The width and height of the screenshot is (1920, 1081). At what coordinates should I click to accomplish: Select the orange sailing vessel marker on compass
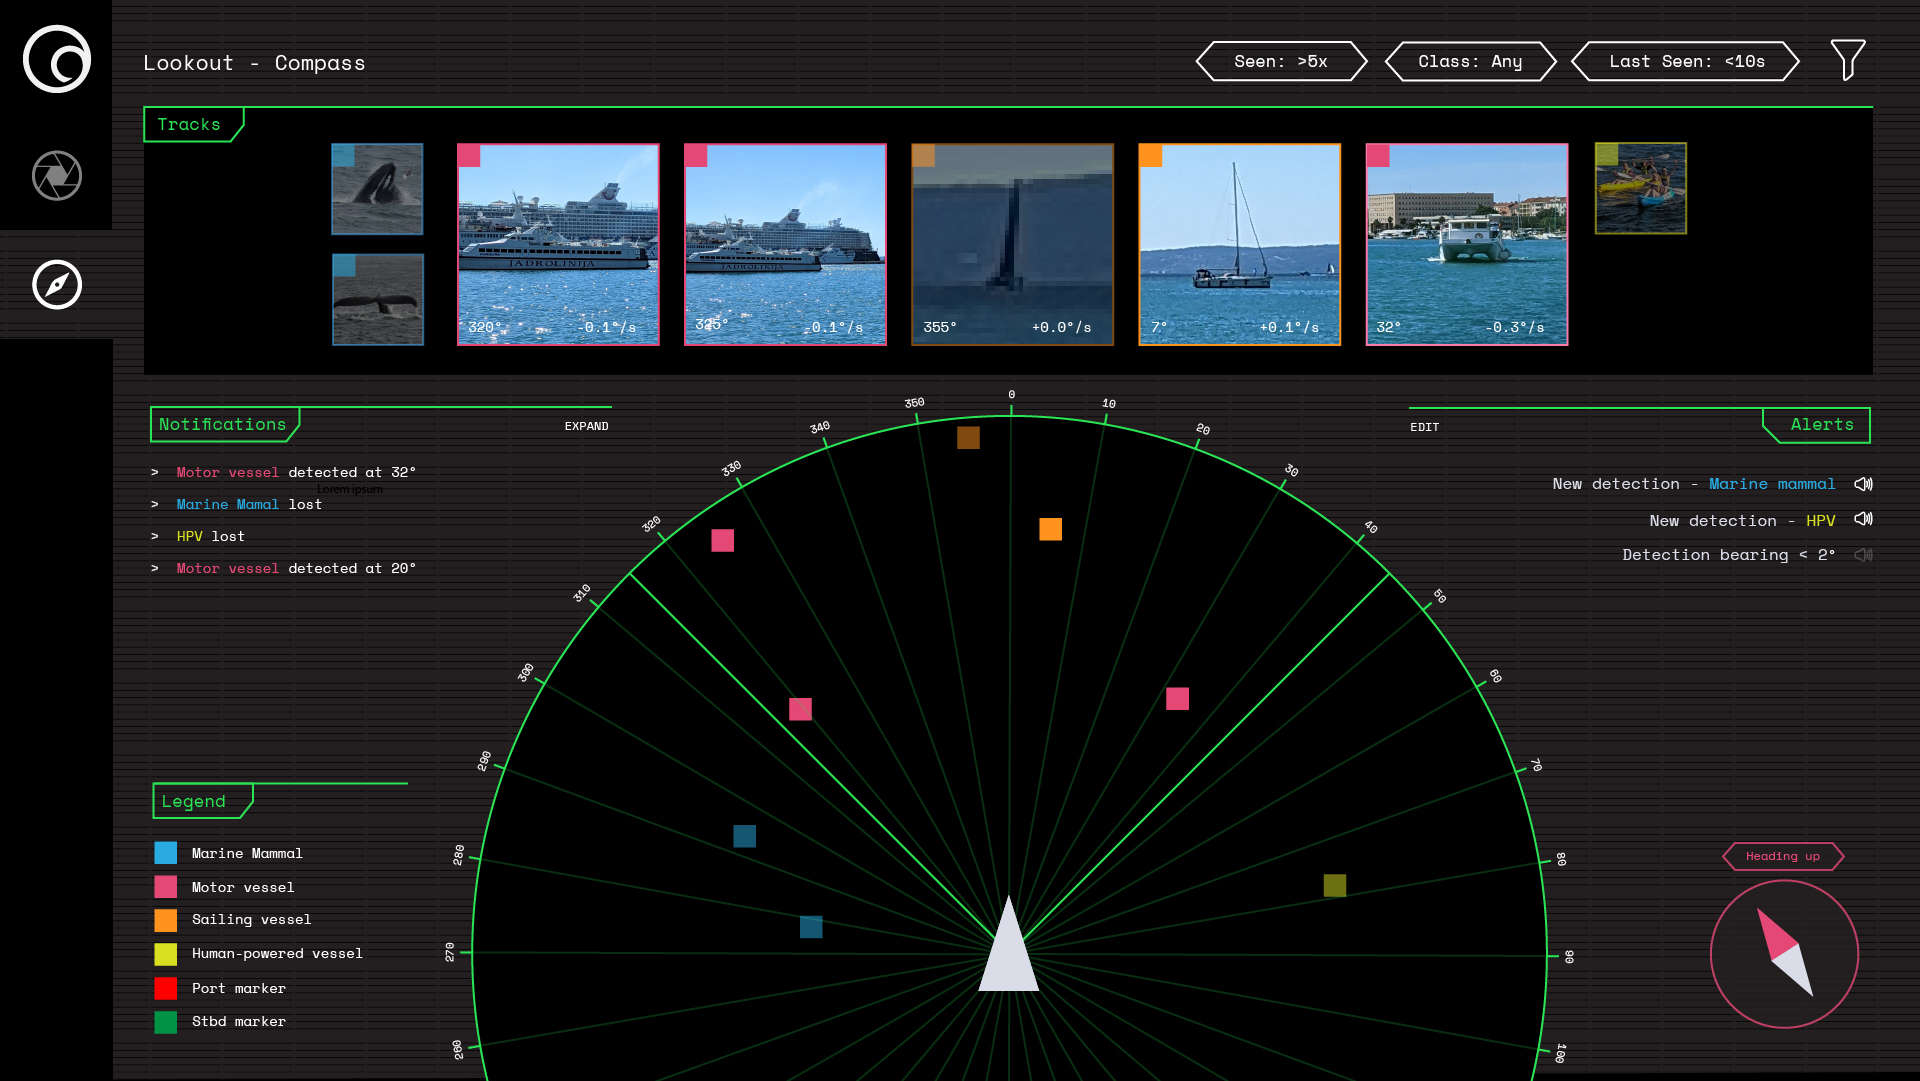pos(1050,529)
